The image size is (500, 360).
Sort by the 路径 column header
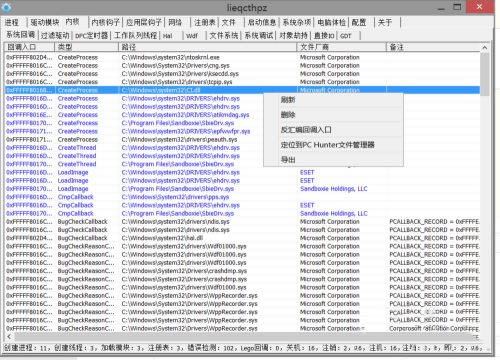pos(207,47)
